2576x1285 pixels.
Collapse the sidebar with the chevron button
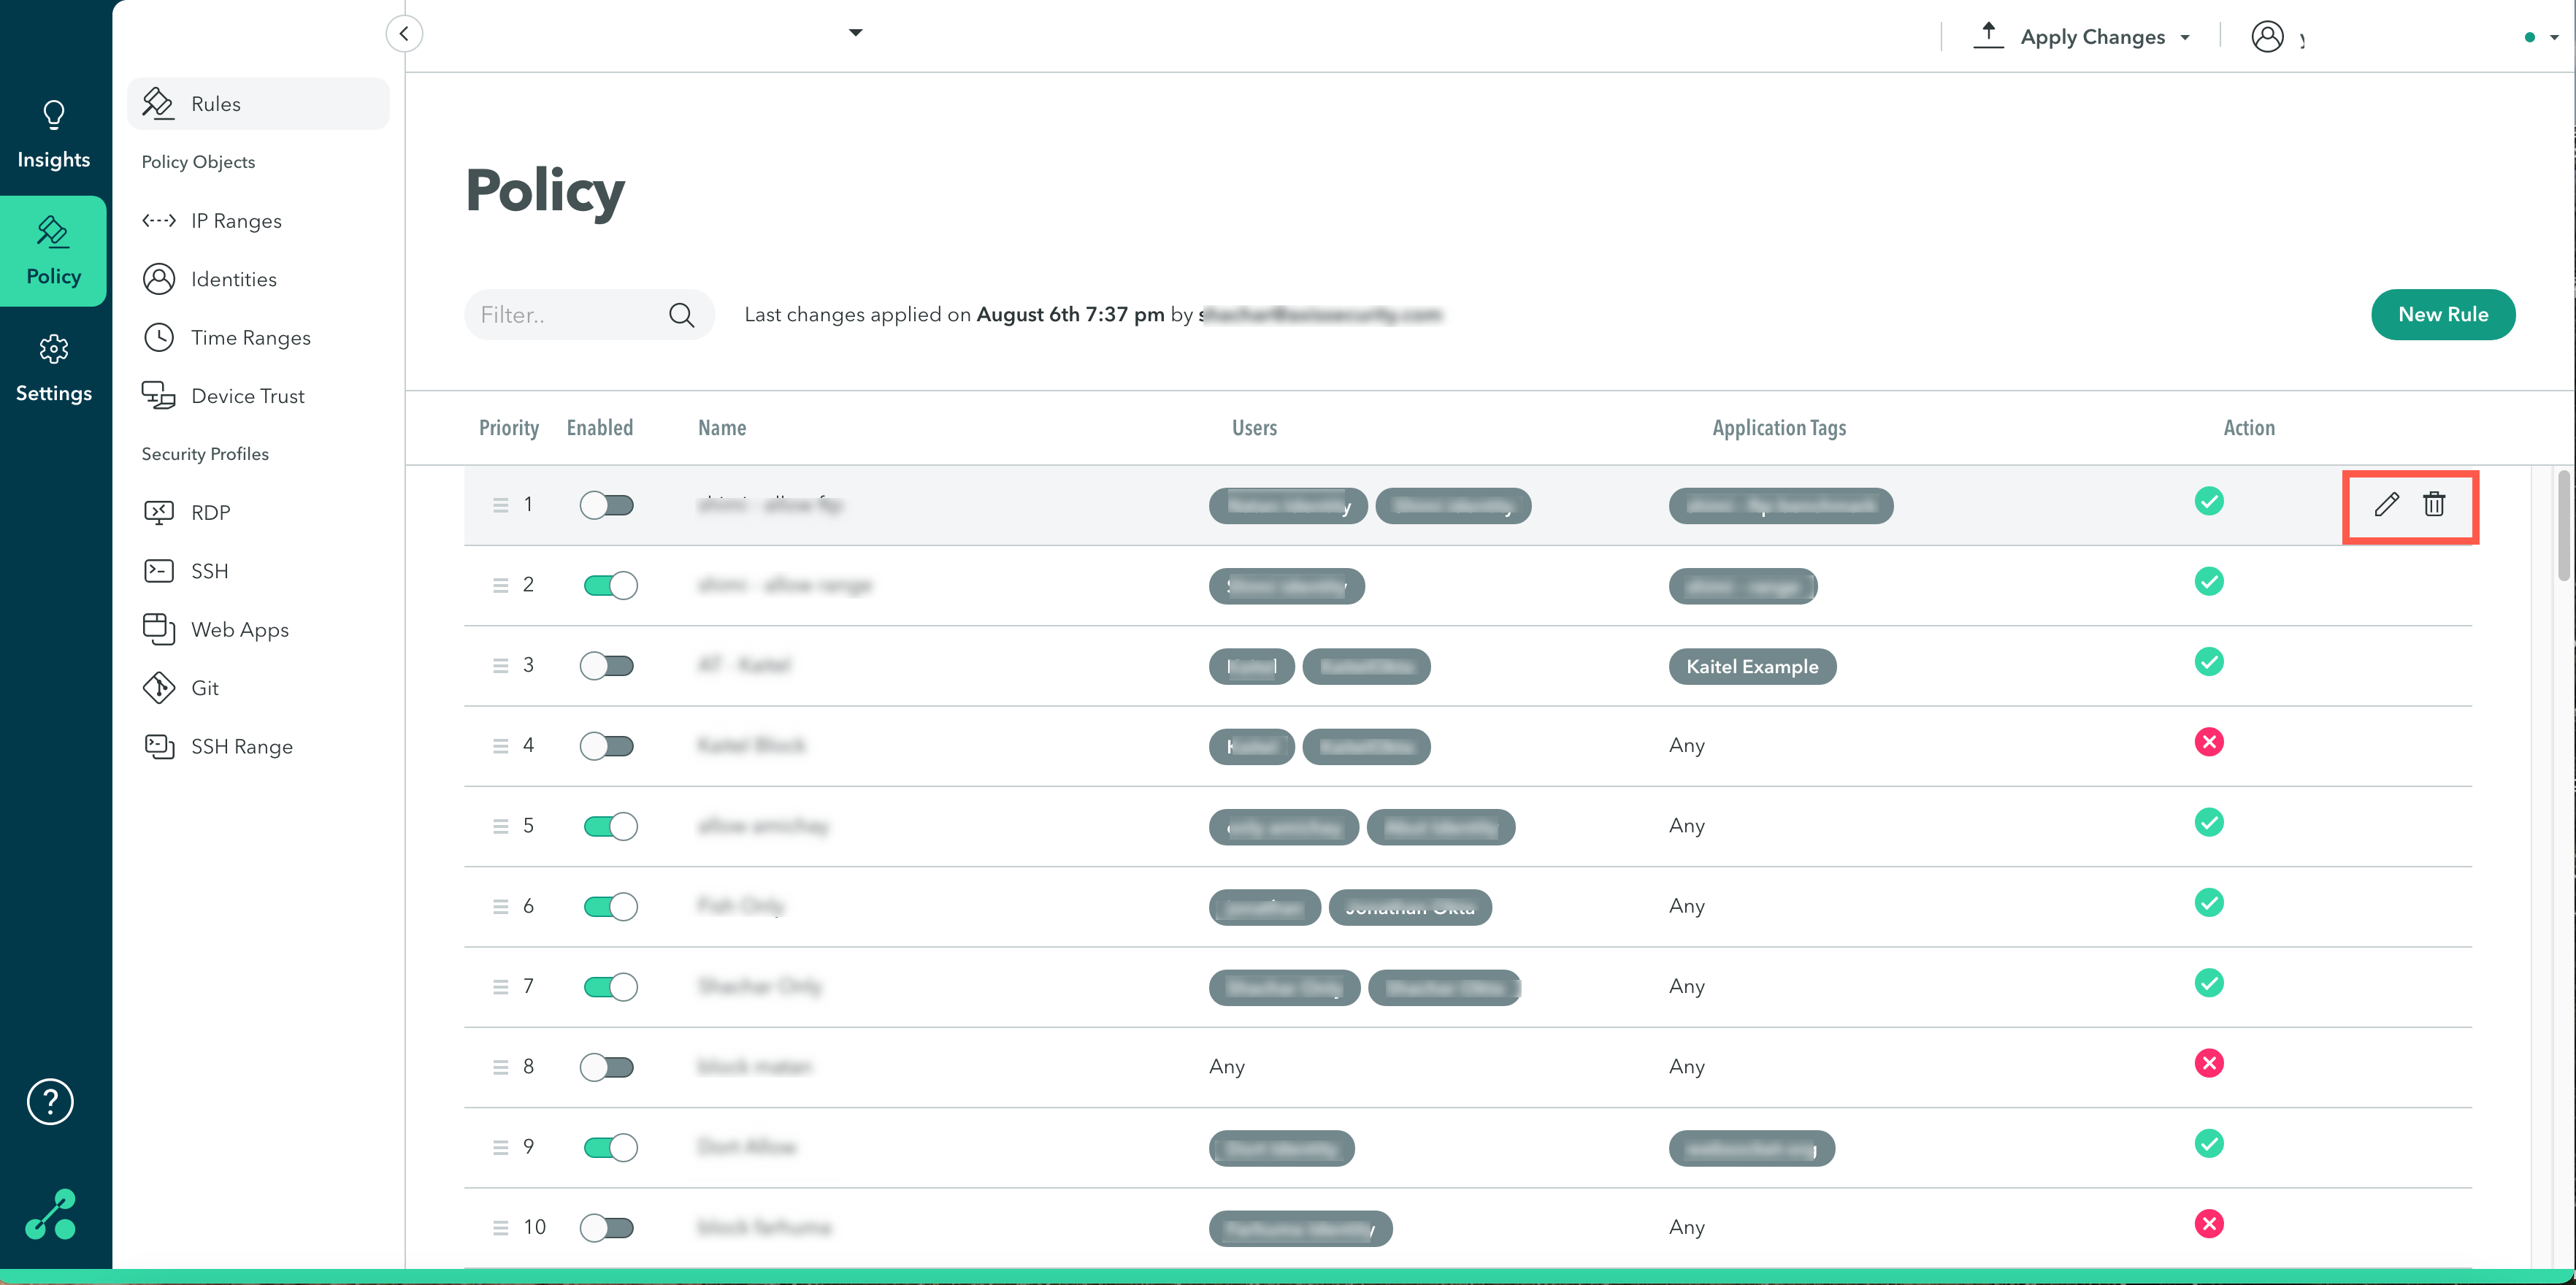tap(404, 33)
